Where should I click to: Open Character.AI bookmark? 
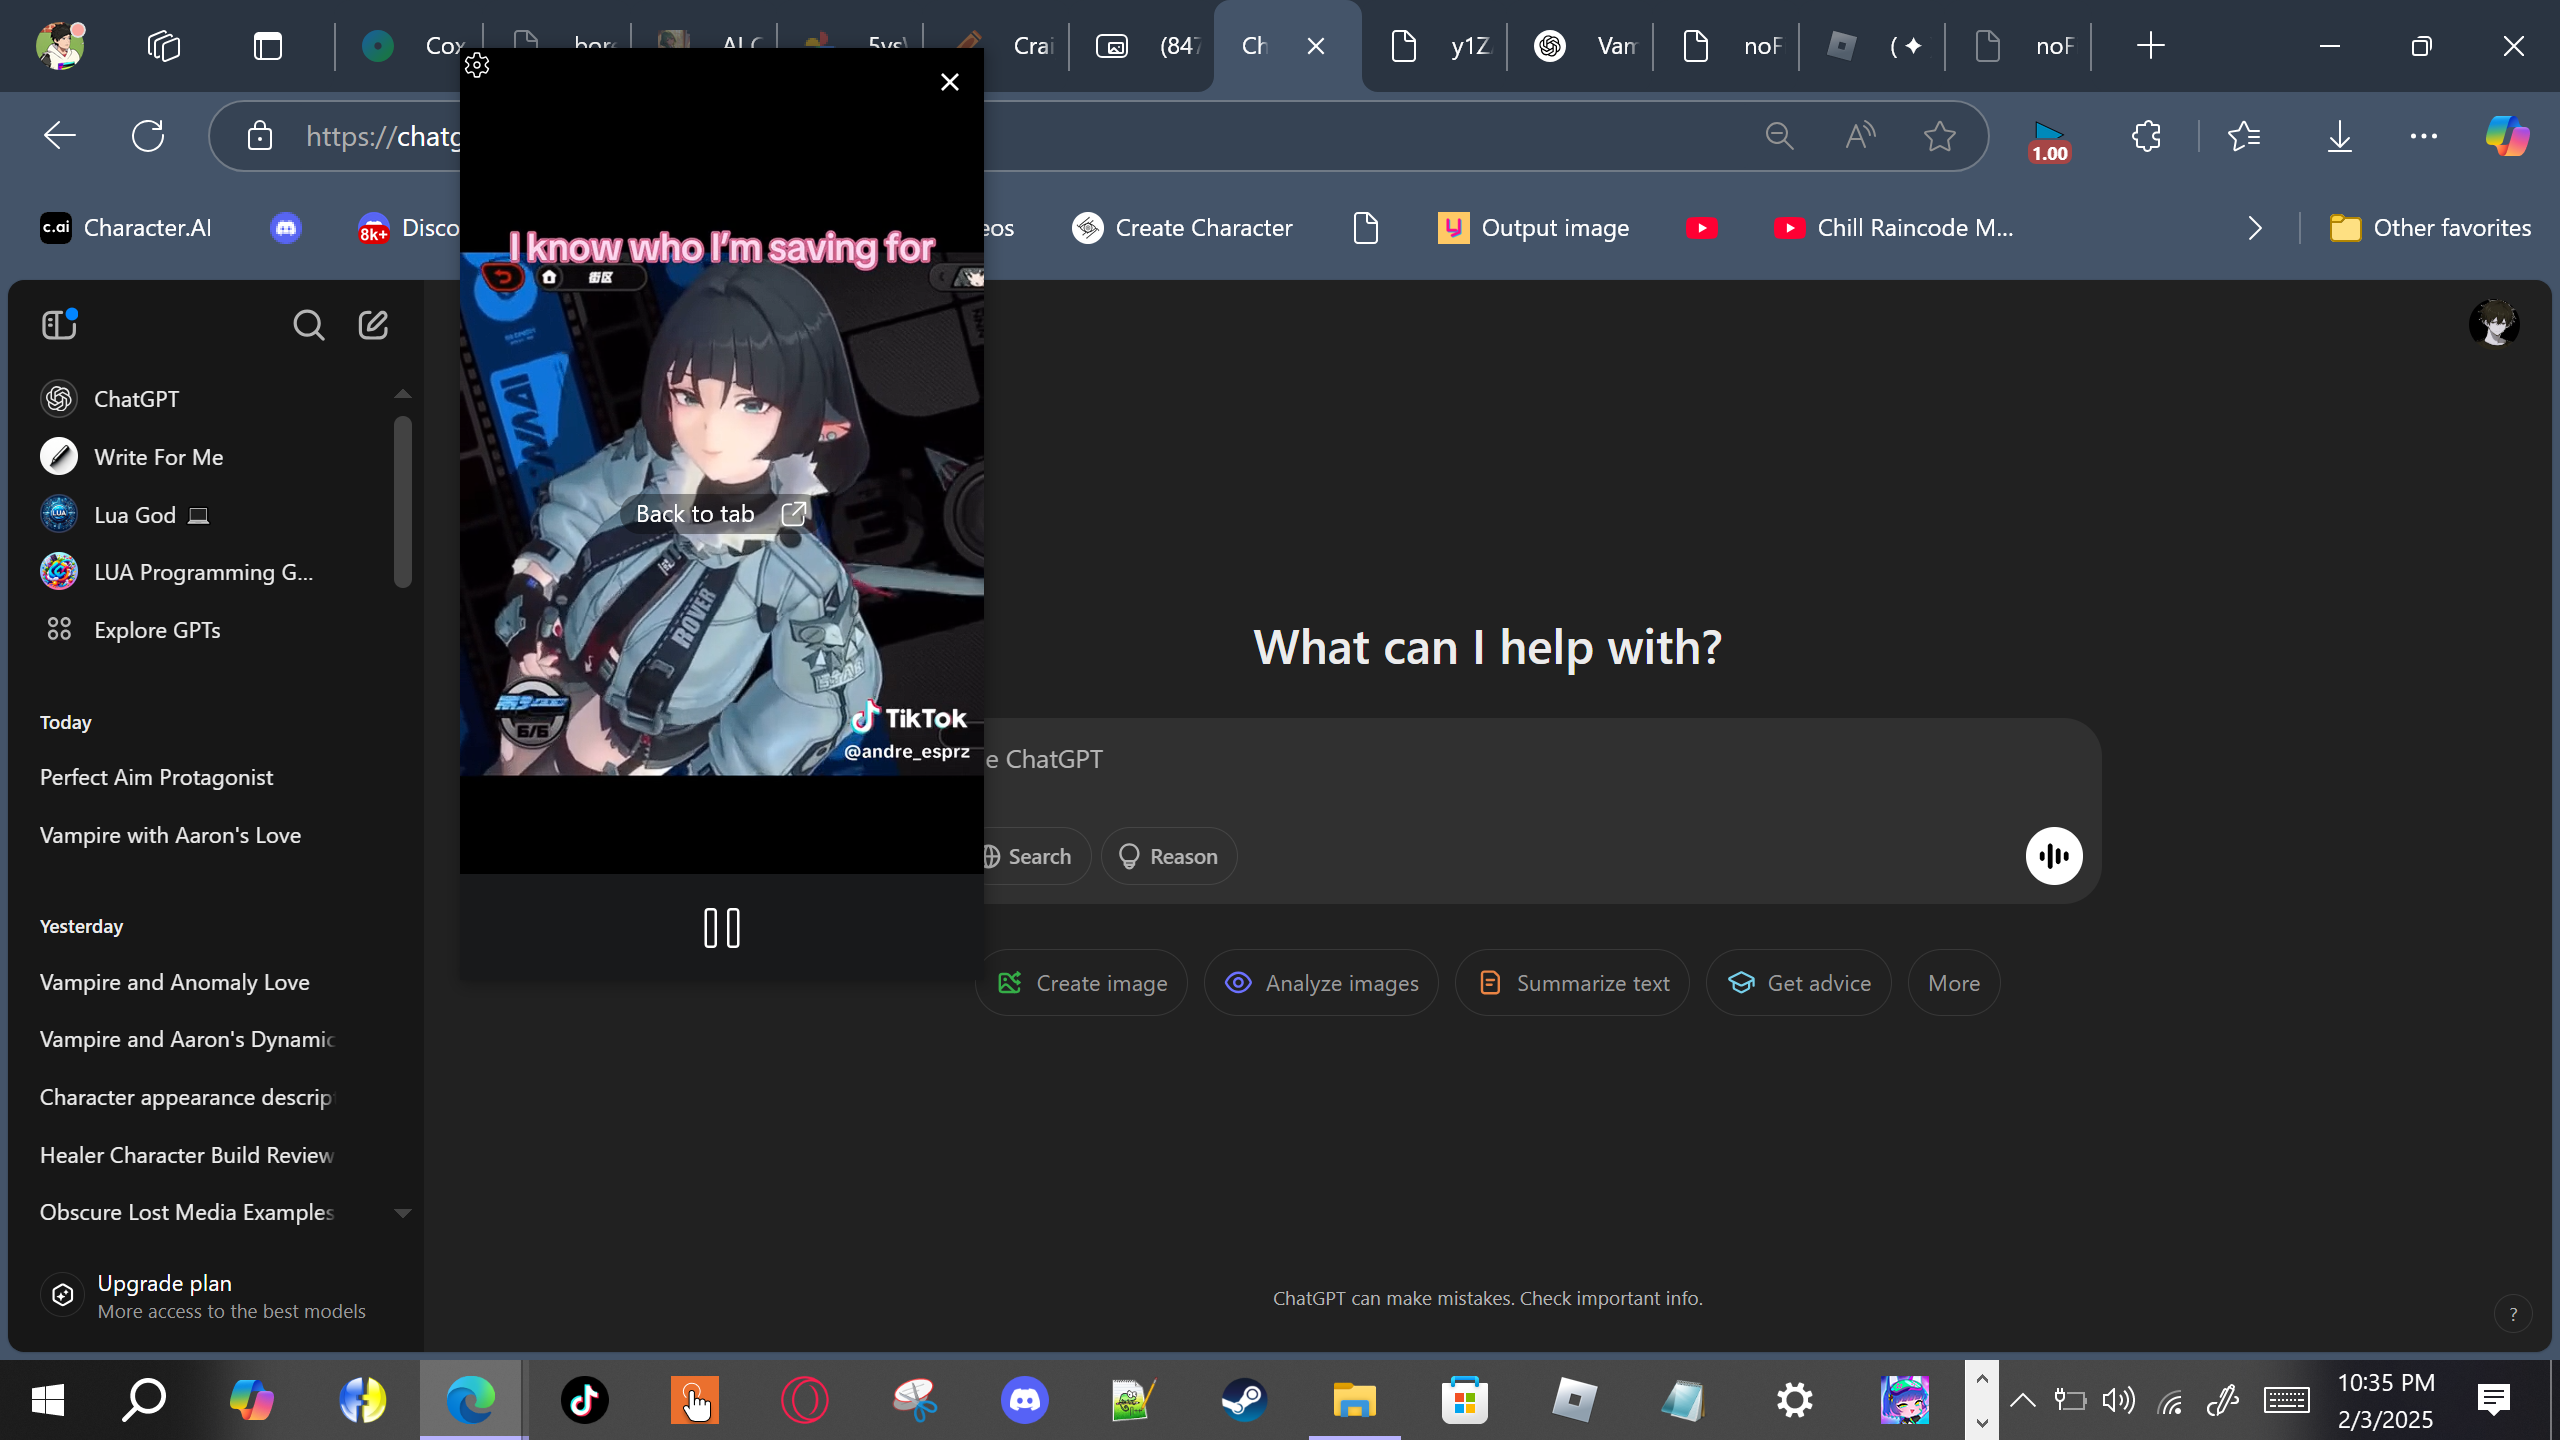[x=126, y=228]
